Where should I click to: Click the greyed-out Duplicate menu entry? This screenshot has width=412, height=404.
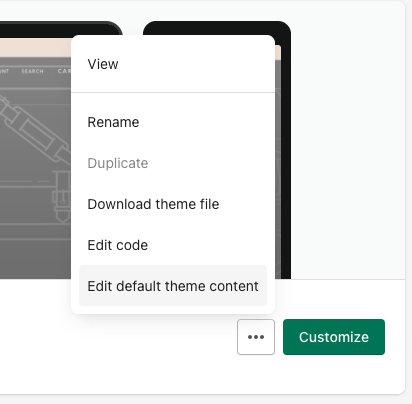[x=173, y=163]
